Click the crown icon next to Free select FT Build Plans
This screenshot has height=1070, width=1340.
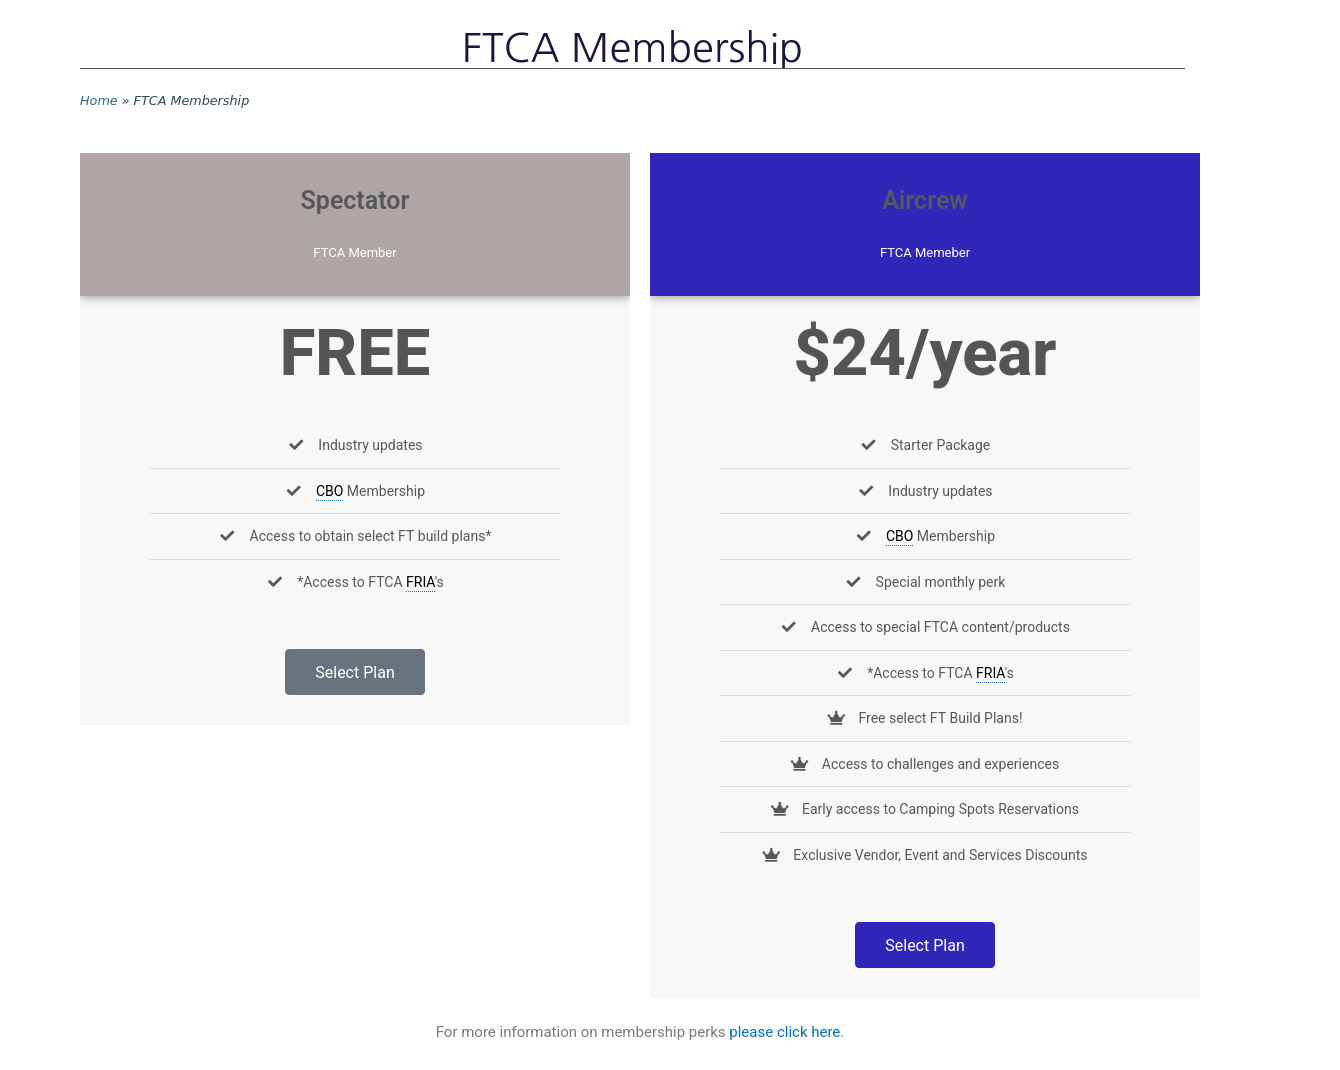click(836, 718)
